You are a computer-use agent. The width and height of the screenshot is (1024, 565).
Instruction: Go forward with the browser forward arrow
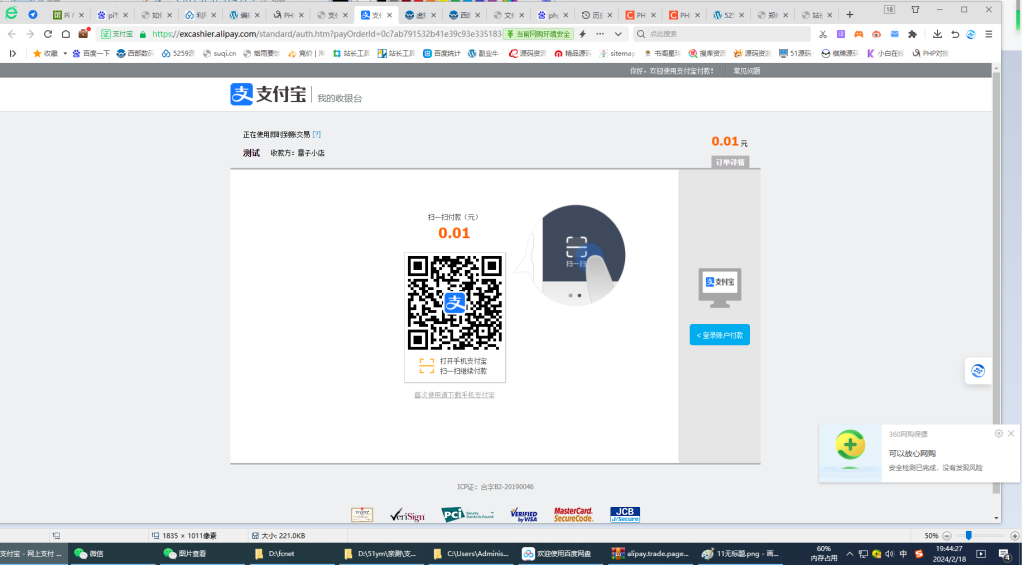[x=30, y=34]
